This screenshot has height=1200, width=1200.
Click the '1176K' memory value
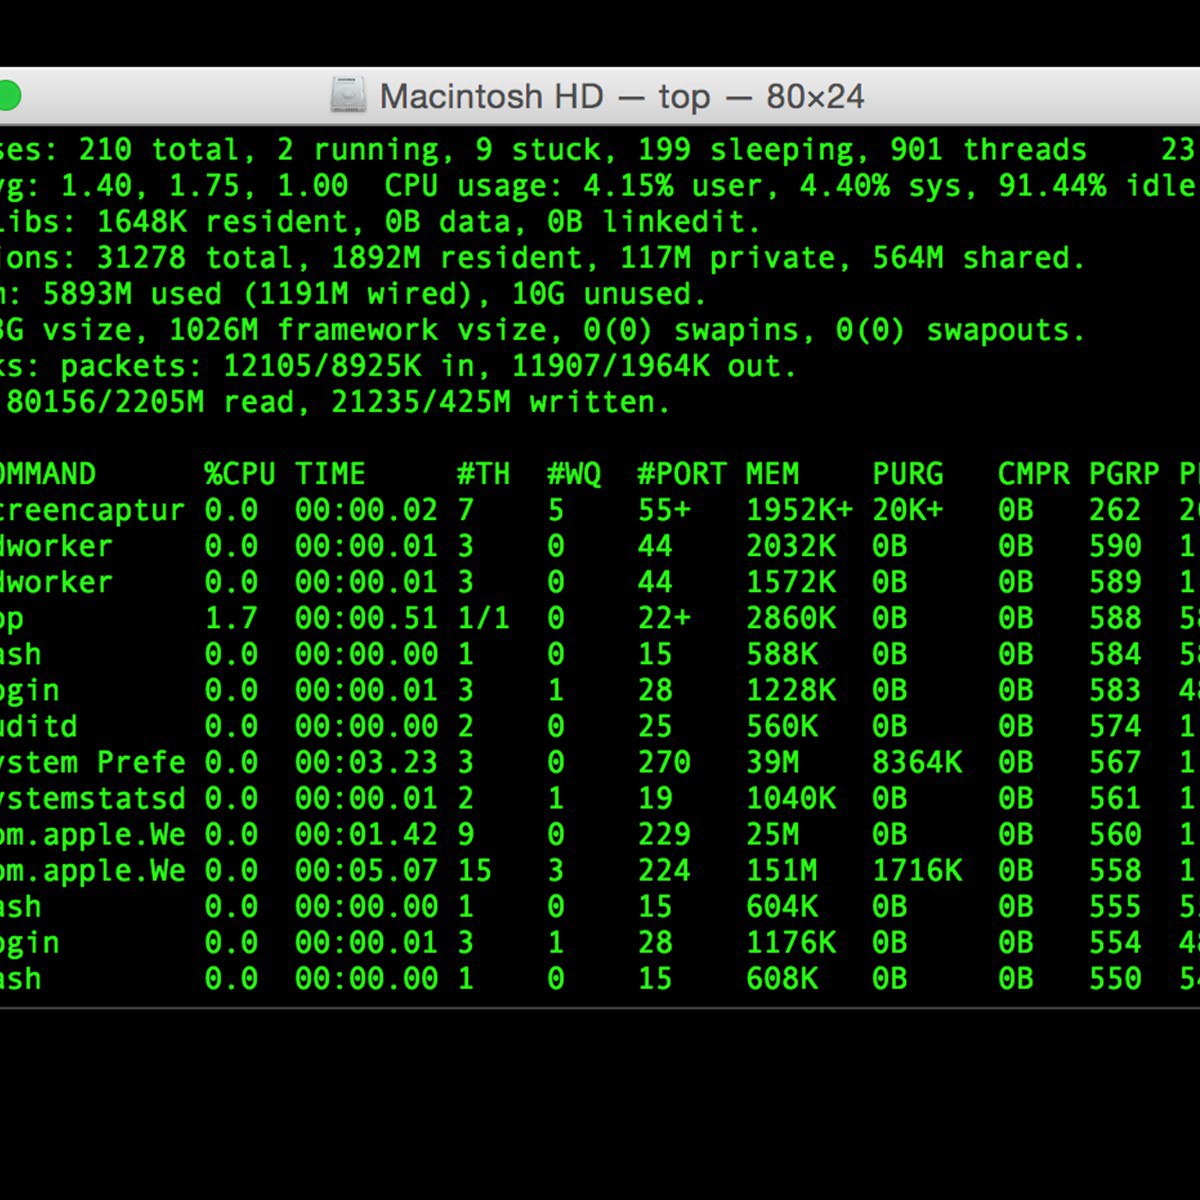tap(790, 942)
